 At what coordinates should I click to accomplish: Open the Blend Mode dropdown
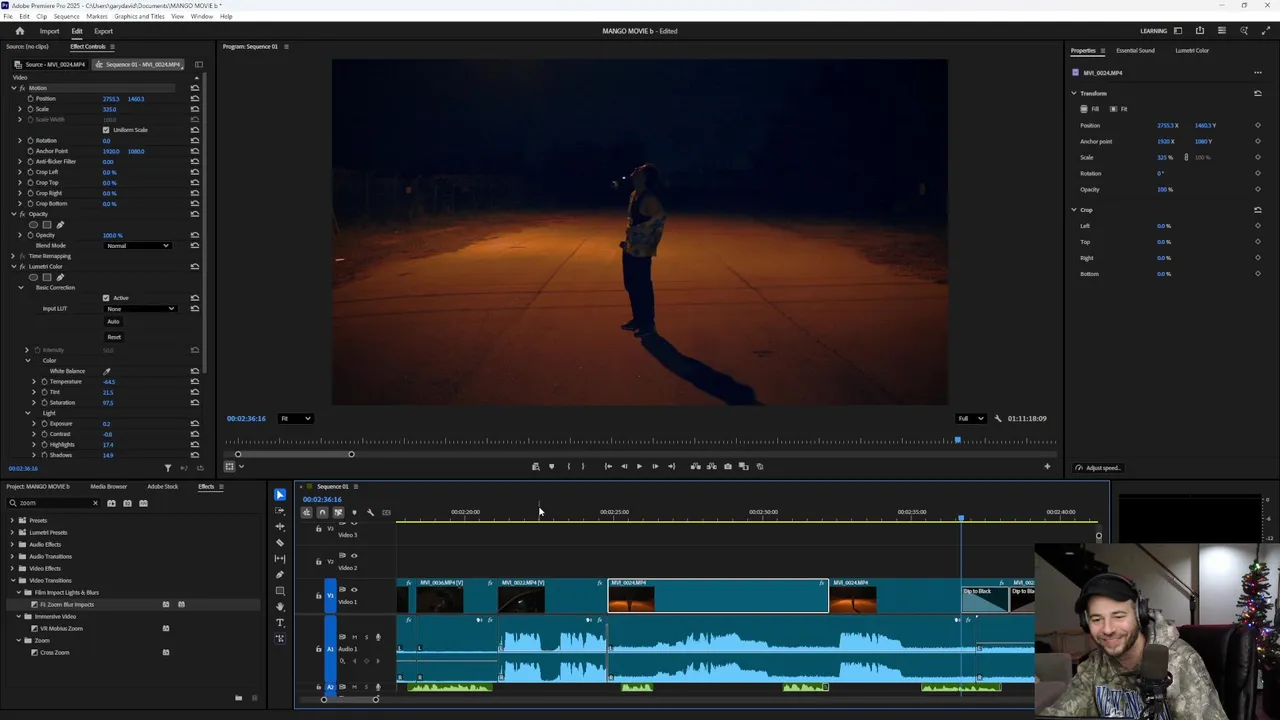138,246
